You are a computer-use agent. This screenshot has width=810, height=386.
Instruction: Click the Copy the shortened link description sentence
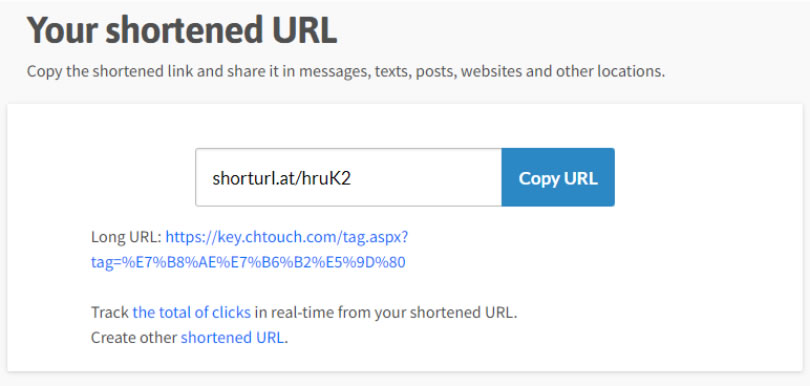(x=346, y=71)
